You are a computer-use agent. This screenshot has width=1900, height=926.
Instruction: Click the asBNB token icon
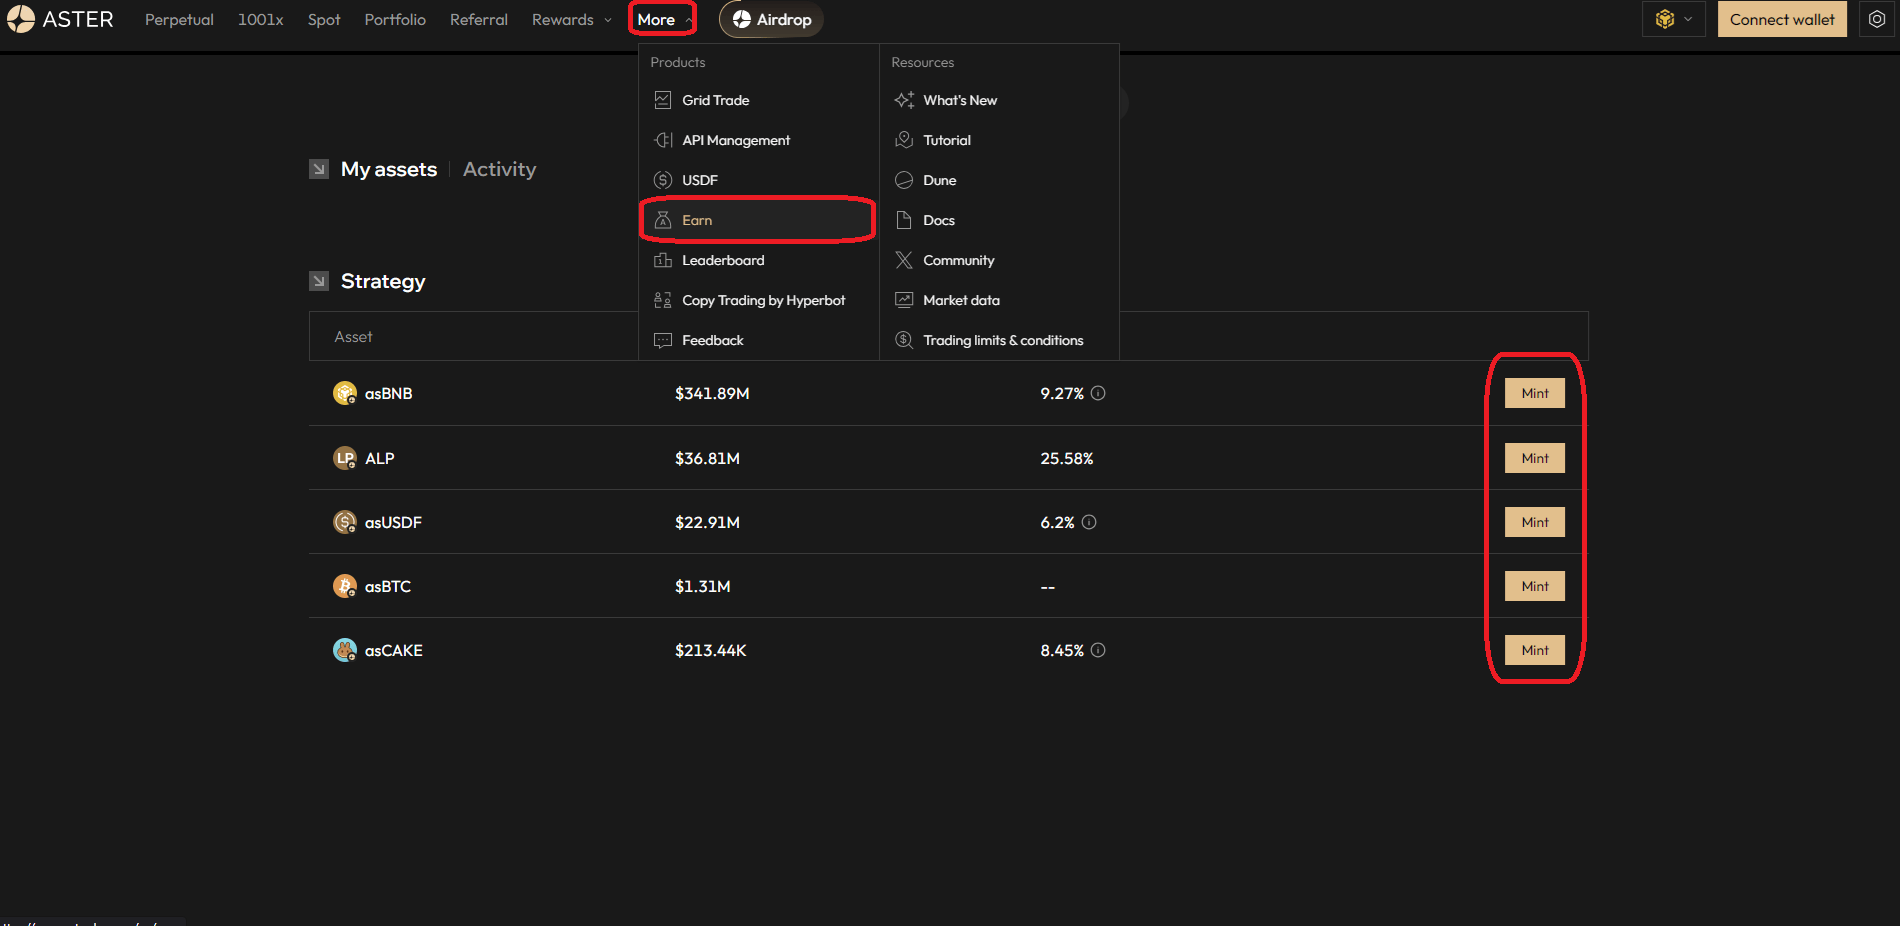click(345, 393)
